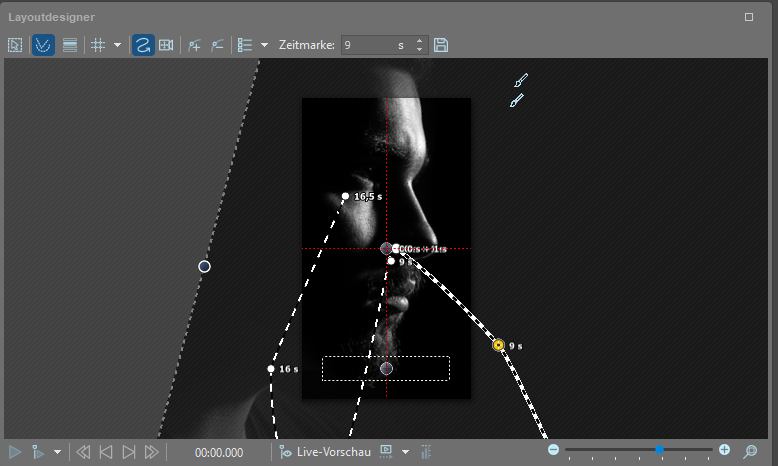
Task: Click the add path point icon
Action: 195,45
